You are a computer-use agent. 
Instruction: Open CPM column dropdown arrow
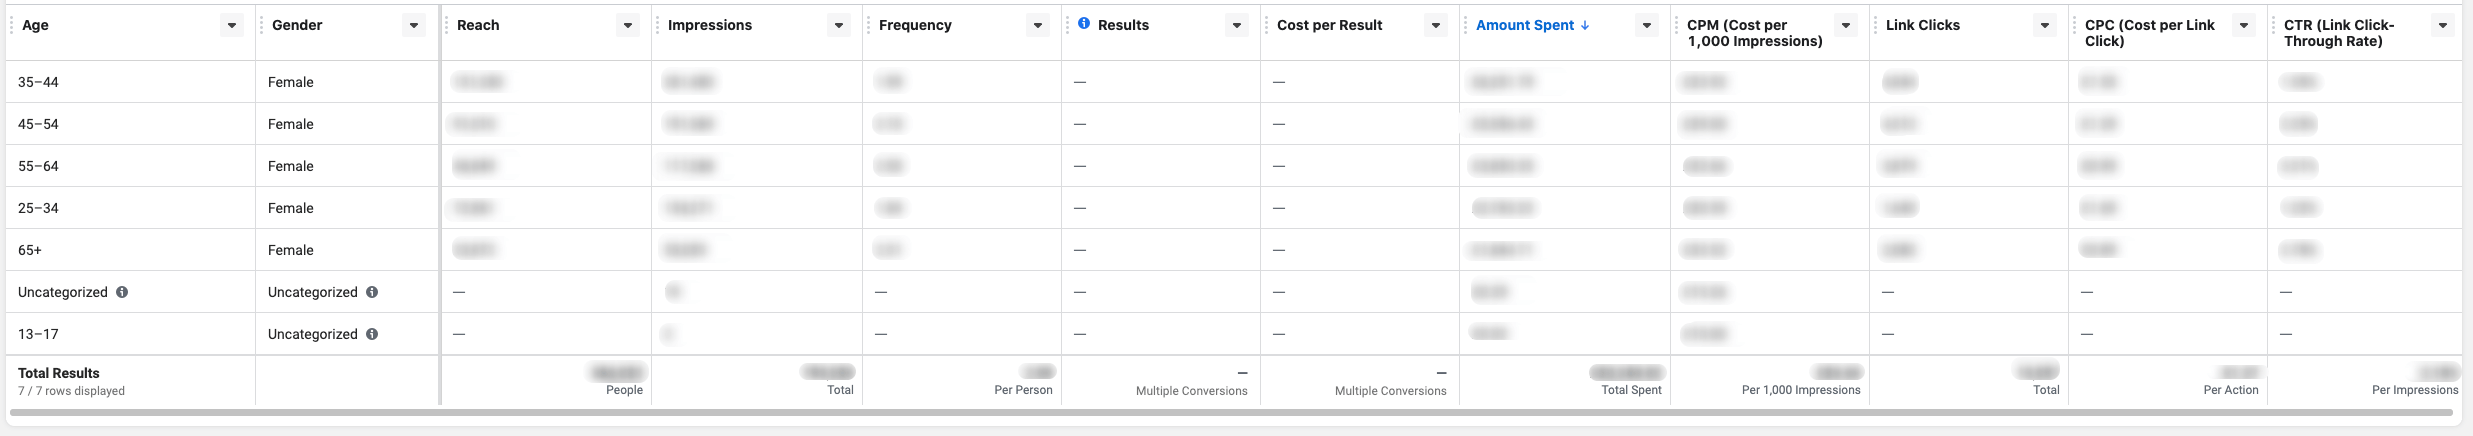click(x=1846, y=25)
